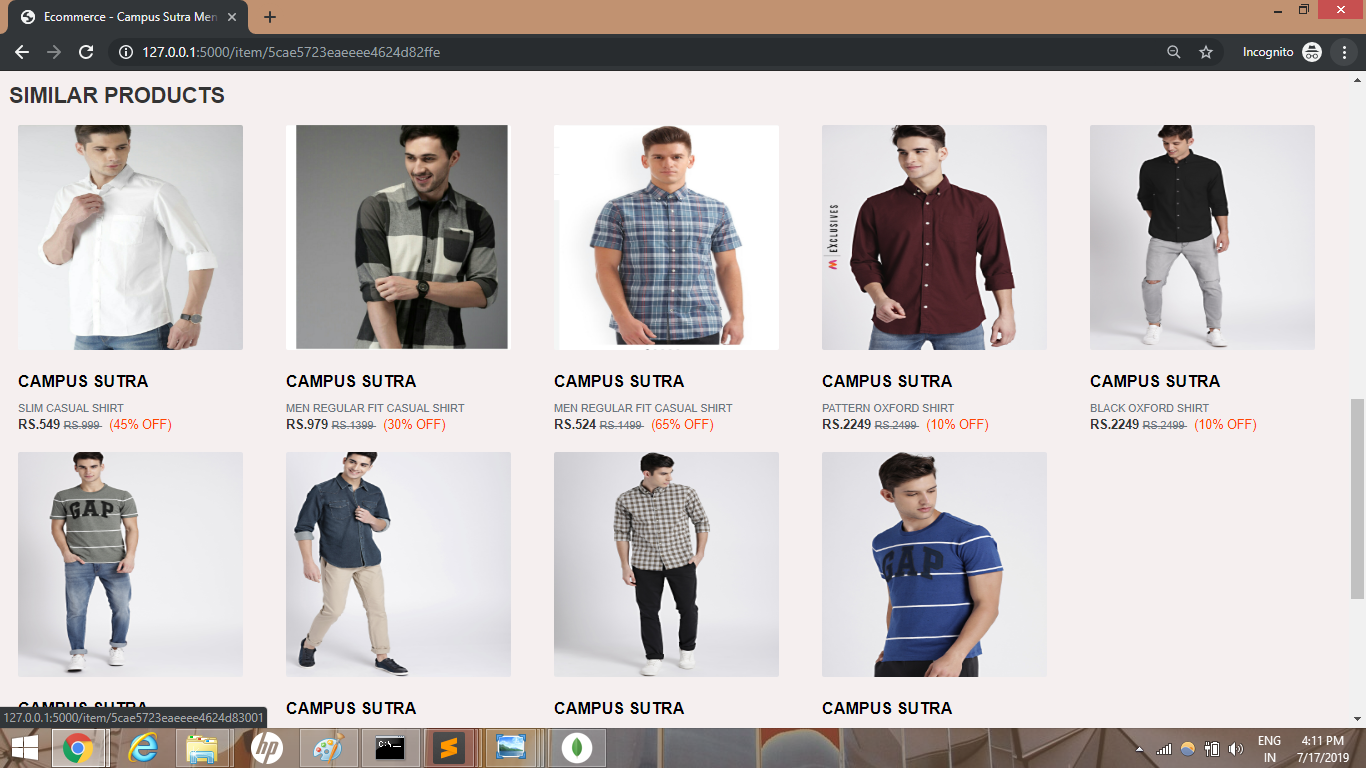View site information icon in address bar
This screenshot has width=1366, height=768.
click(126, 52)
